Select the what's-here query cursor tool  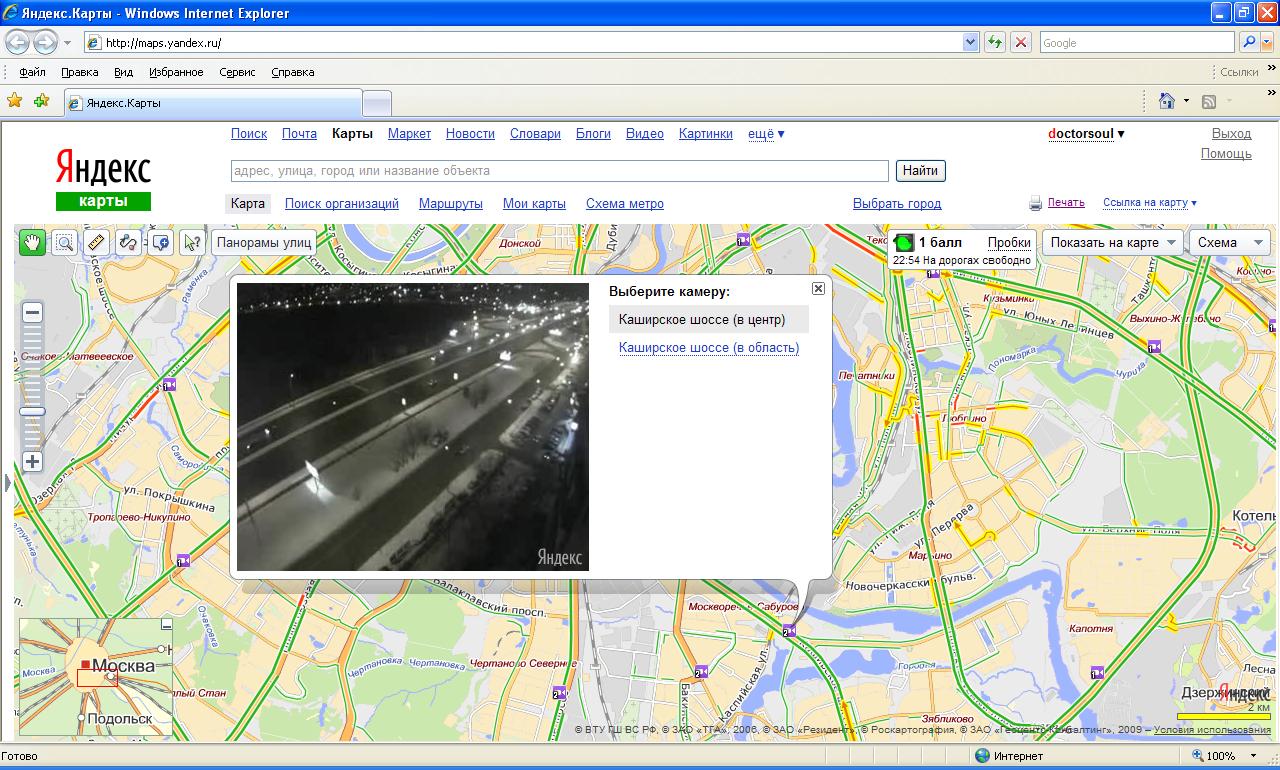coord(192,242)
